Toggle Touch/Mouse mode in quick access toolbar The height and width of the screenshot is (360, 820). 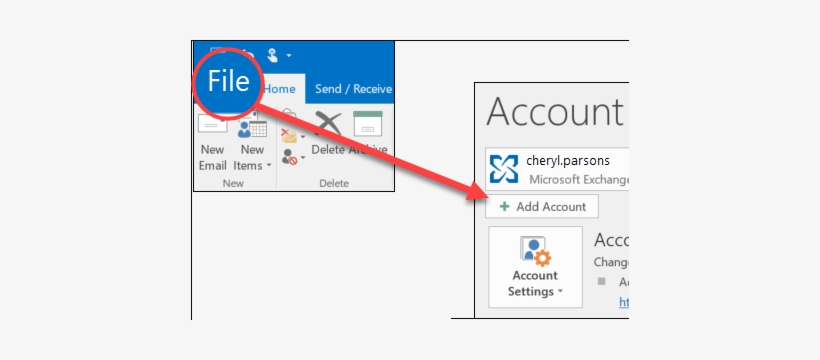pos(272,54)
